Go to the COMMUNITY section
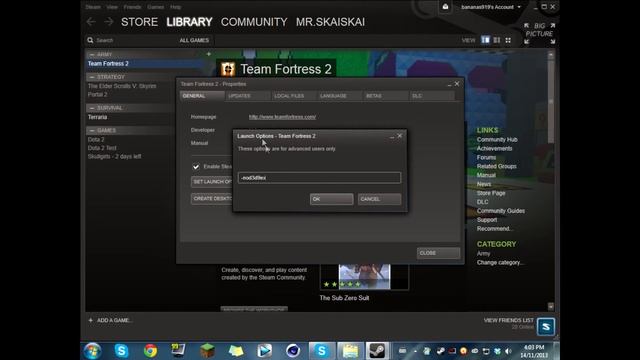This screenshot has height=360, width=640. pyautogui.click(x=254, y=22)
